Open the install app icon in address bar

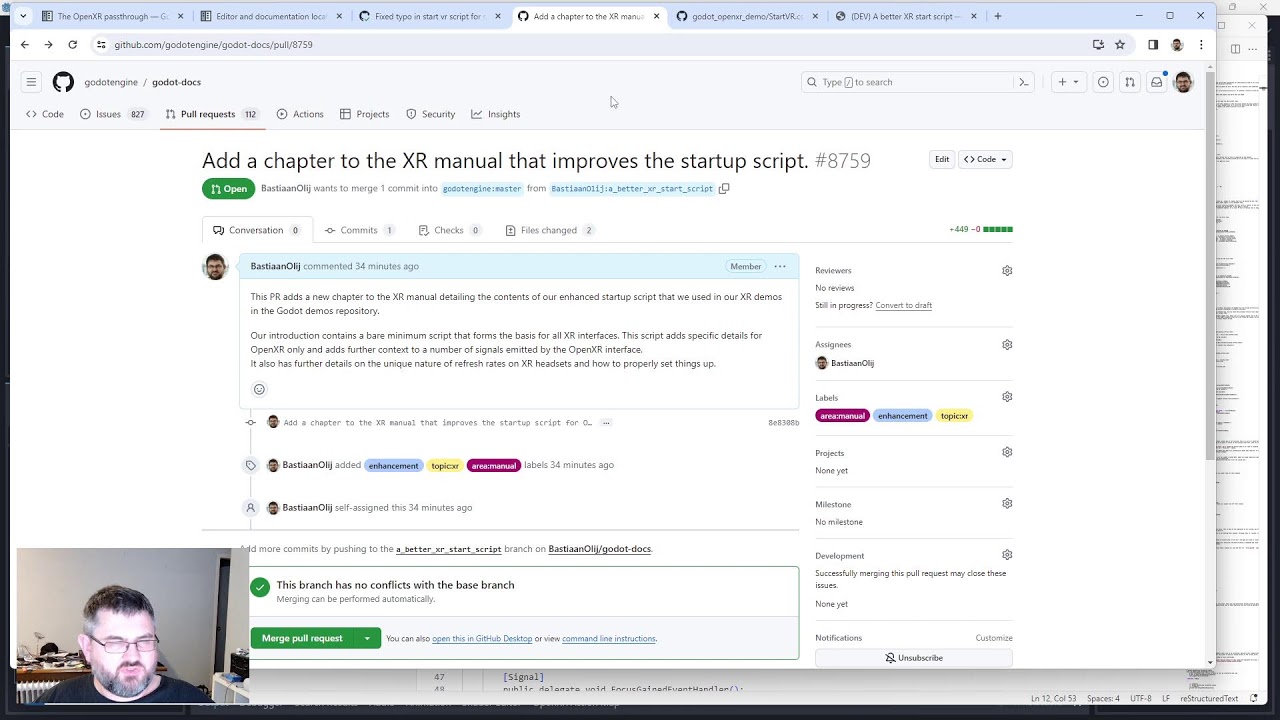click(1098, 44)
